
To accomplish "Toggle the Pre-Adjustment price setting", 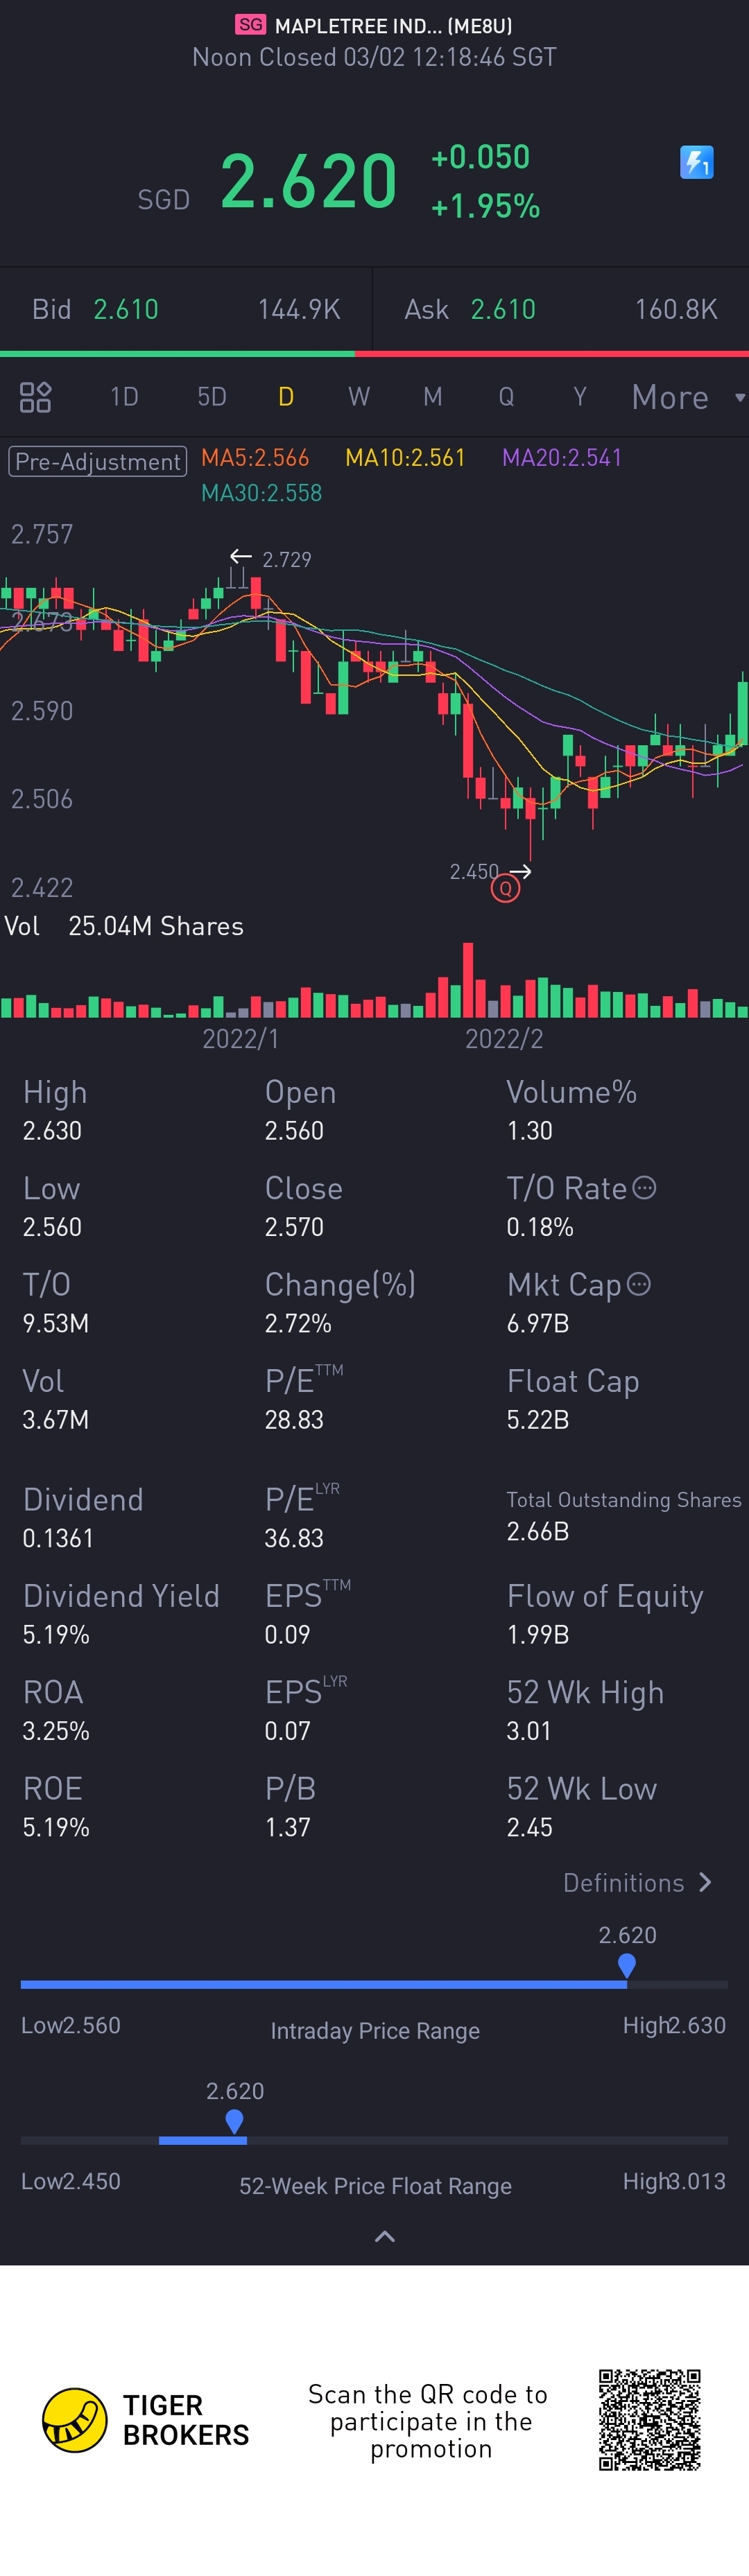I will [x=98, y=461].
